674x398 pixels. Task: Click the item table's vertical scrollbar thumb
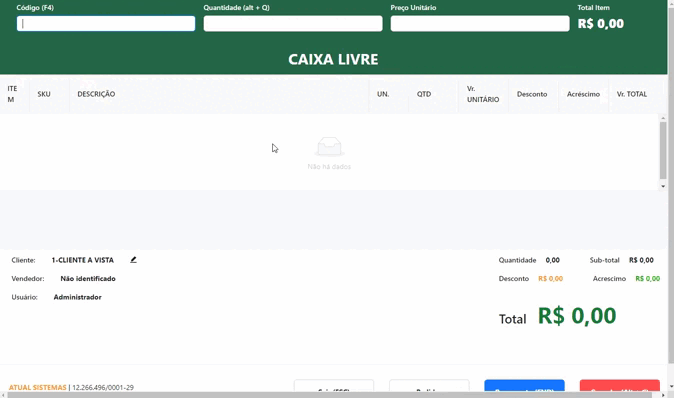(663, 150)
